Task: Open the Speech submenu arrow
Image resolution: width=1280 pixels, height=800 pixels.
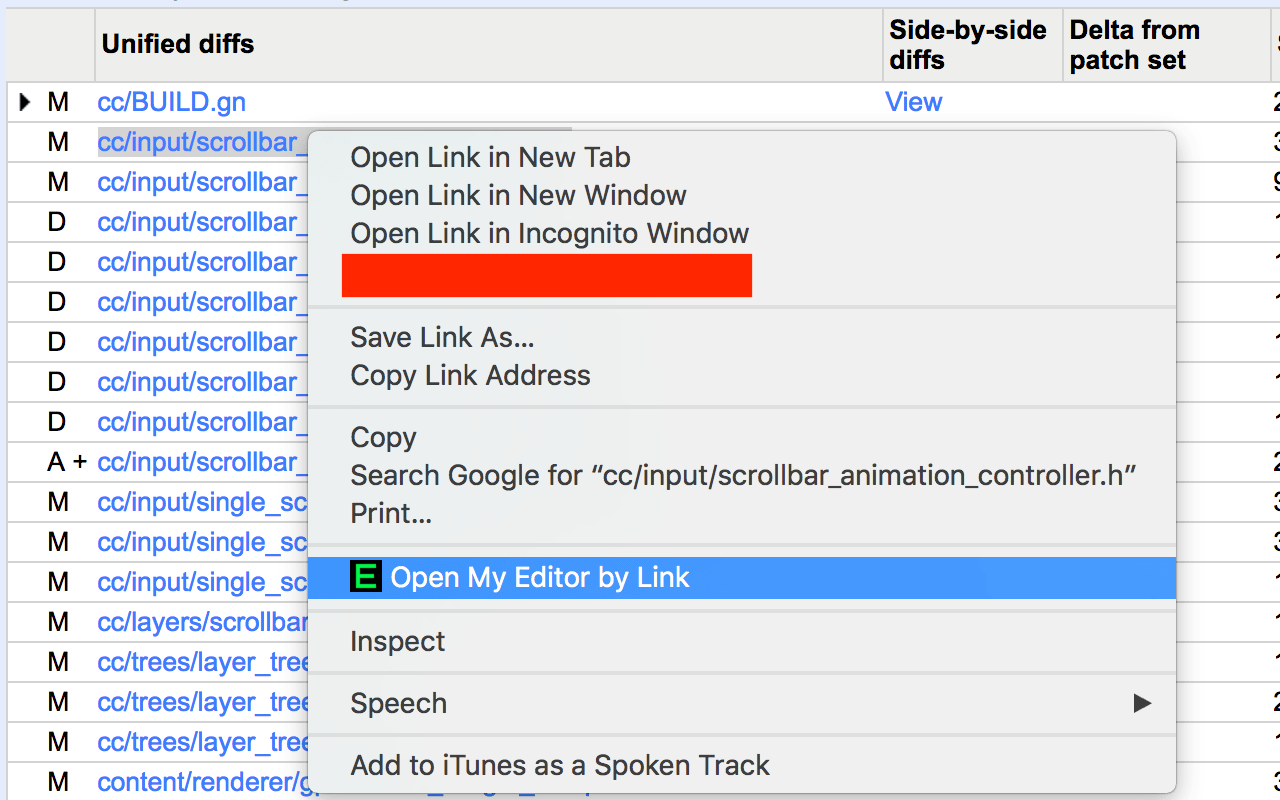Action: [1141, 703]
